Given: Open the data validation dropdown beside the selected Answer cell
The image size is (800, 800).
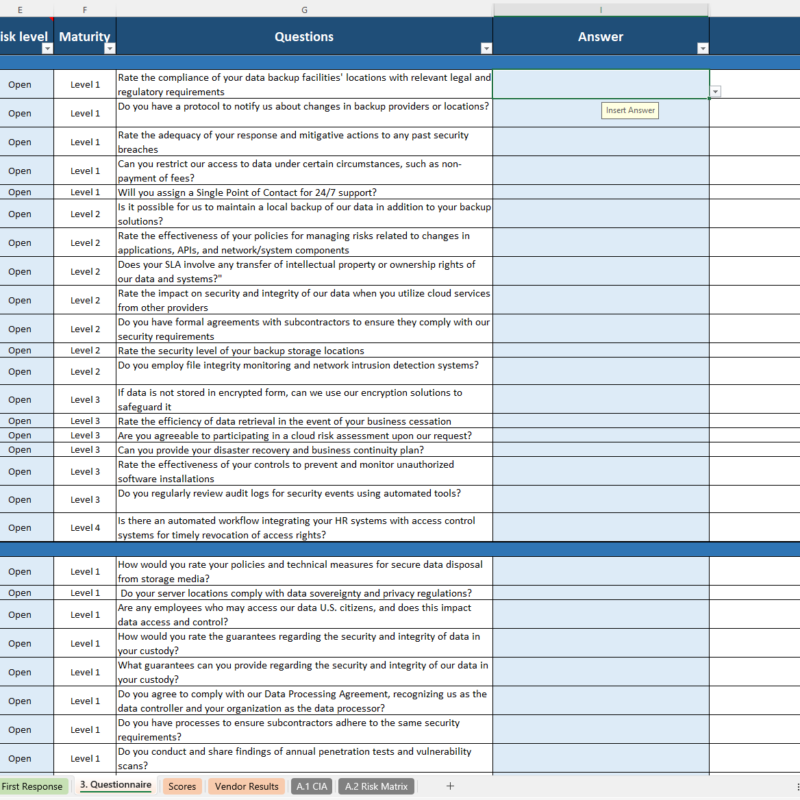Looking at the screenshot, I should [x=715, y=91].
